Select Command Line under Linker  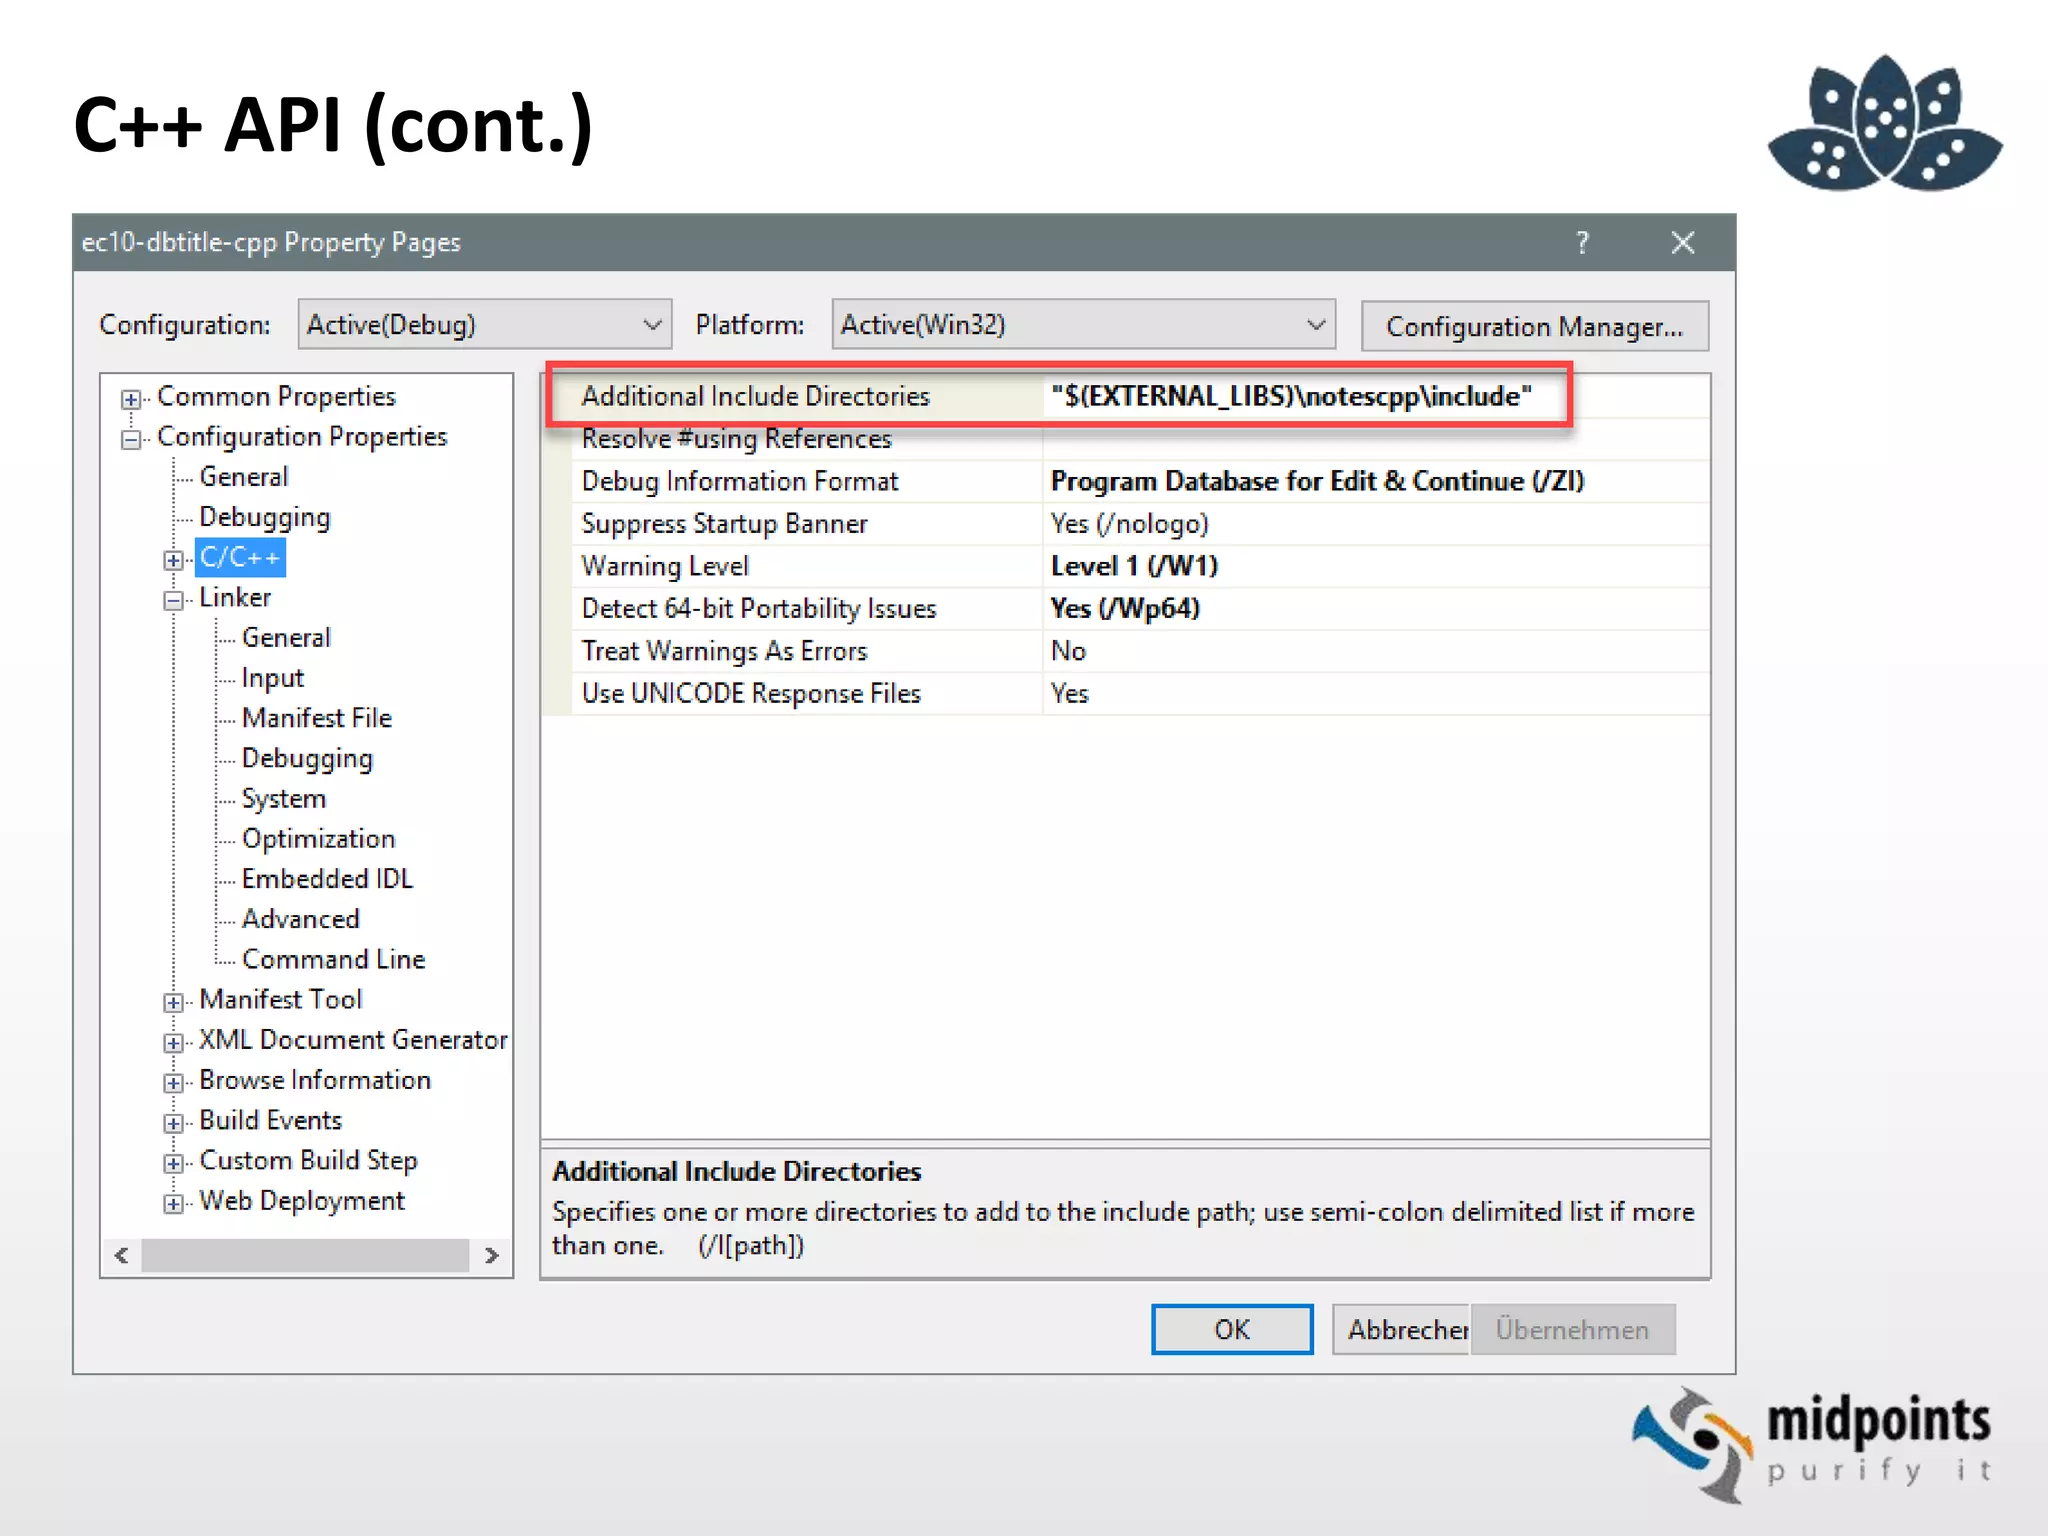[x=333, y=959]
